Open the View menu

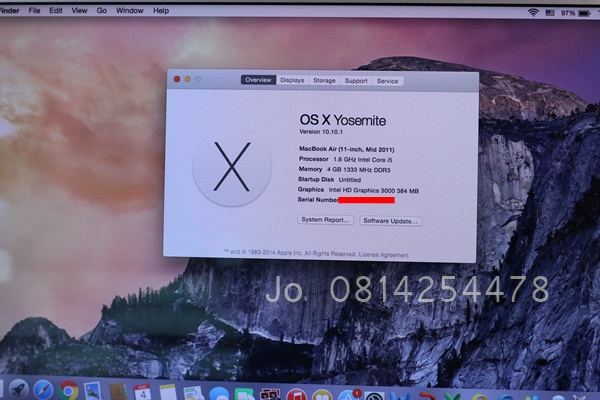tap(79, 11)
